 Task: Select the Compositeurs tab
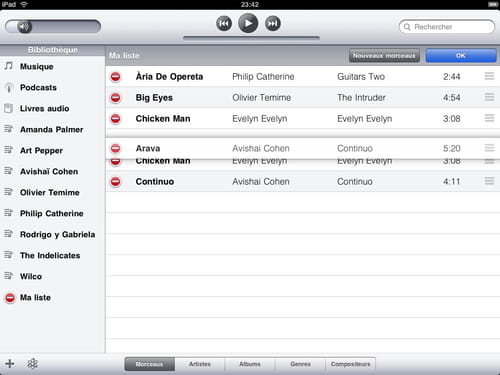pyautogui.click(x=350, y=364)
